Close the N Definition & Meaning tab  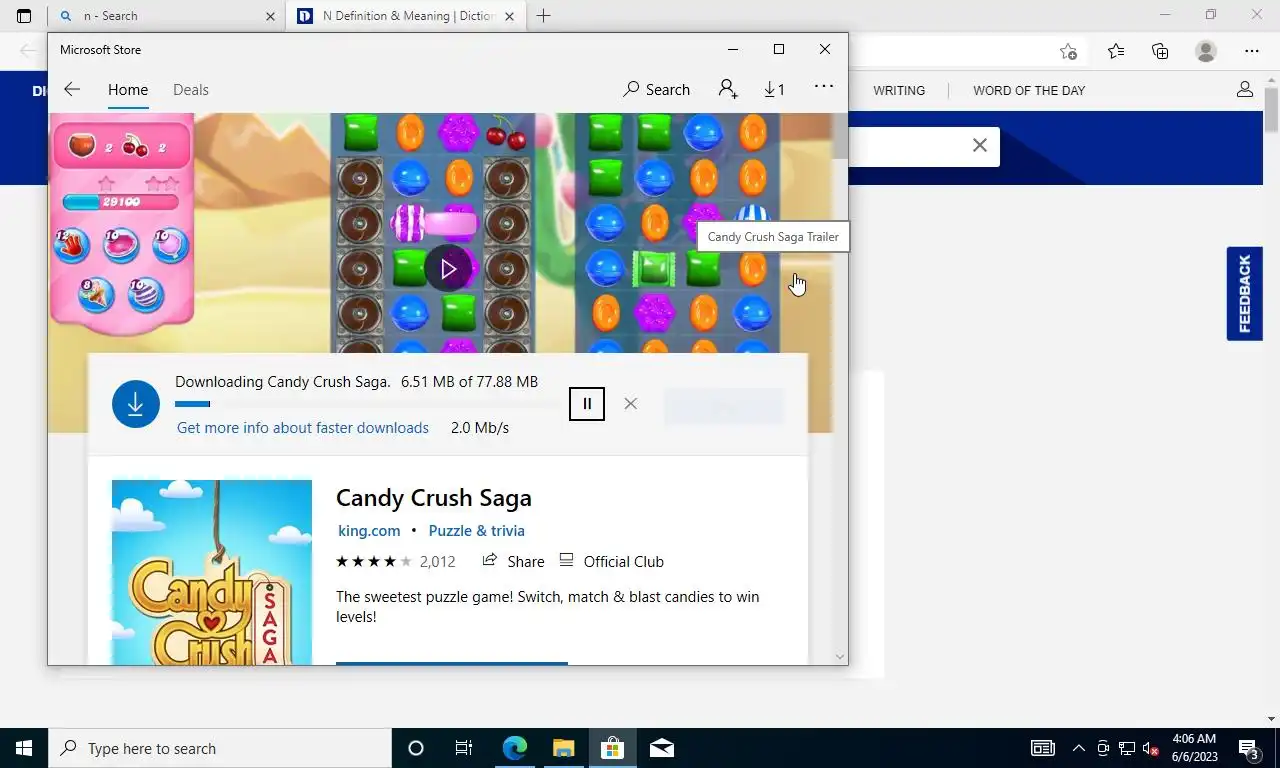pos(510,16)
